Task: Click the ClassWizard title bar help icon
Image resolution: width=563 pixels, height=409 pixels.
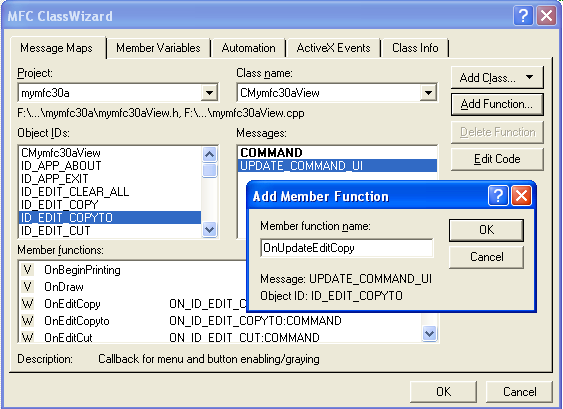Action: click(523, 16)
